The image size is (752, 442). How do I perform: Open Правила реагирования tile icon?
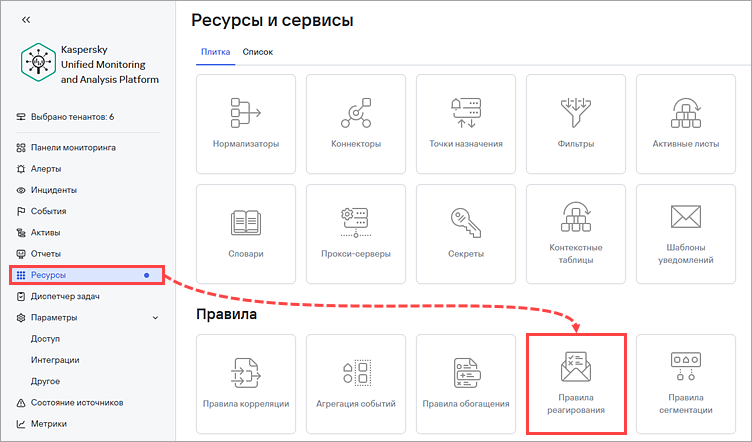[x=576, y=367]
